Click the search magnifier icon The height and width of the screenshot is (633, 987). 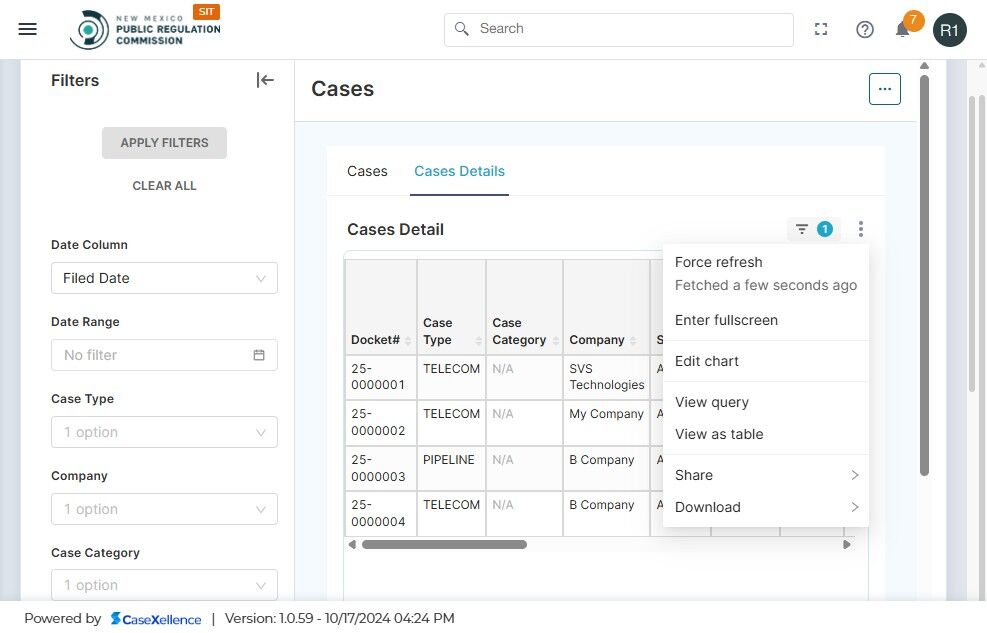tap(461, 29)
